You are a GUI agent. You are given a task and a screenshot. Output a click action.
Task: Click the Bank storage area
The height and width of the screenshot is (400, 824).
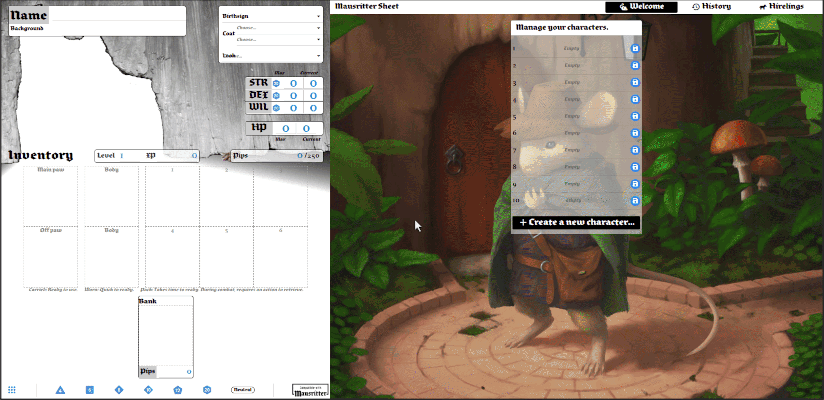point(166,335)
